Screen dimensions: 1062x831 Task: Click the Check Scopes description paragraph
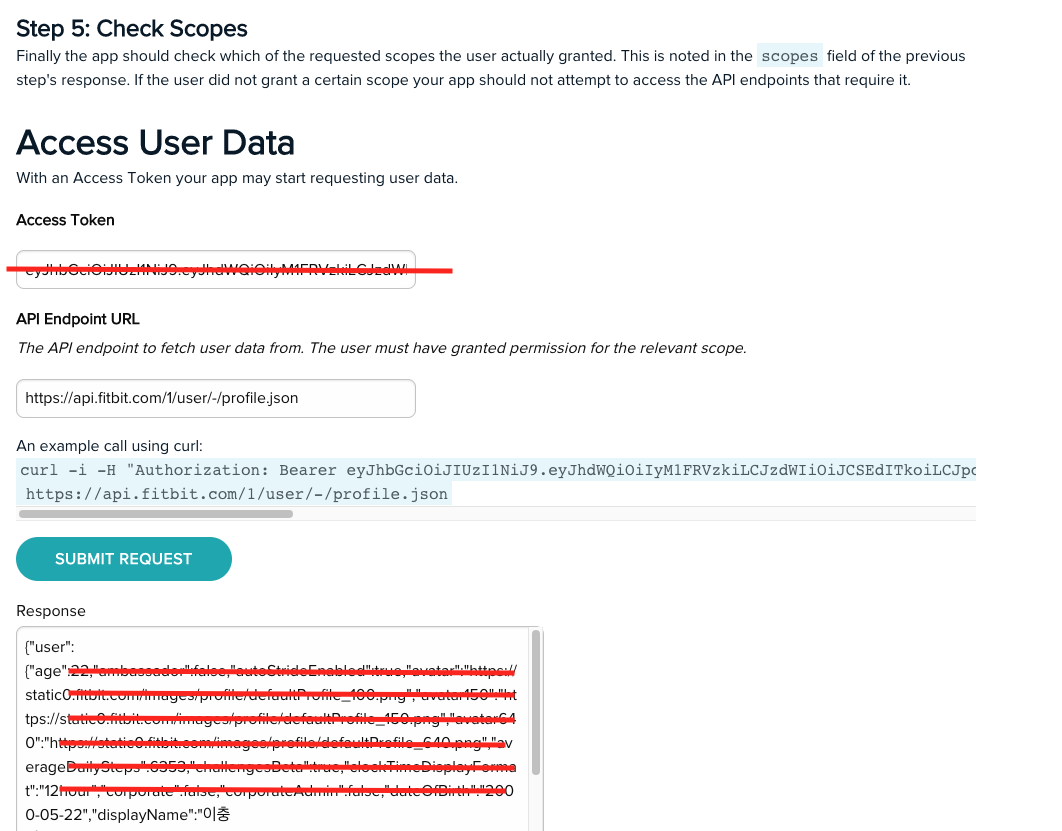(491, 68)
